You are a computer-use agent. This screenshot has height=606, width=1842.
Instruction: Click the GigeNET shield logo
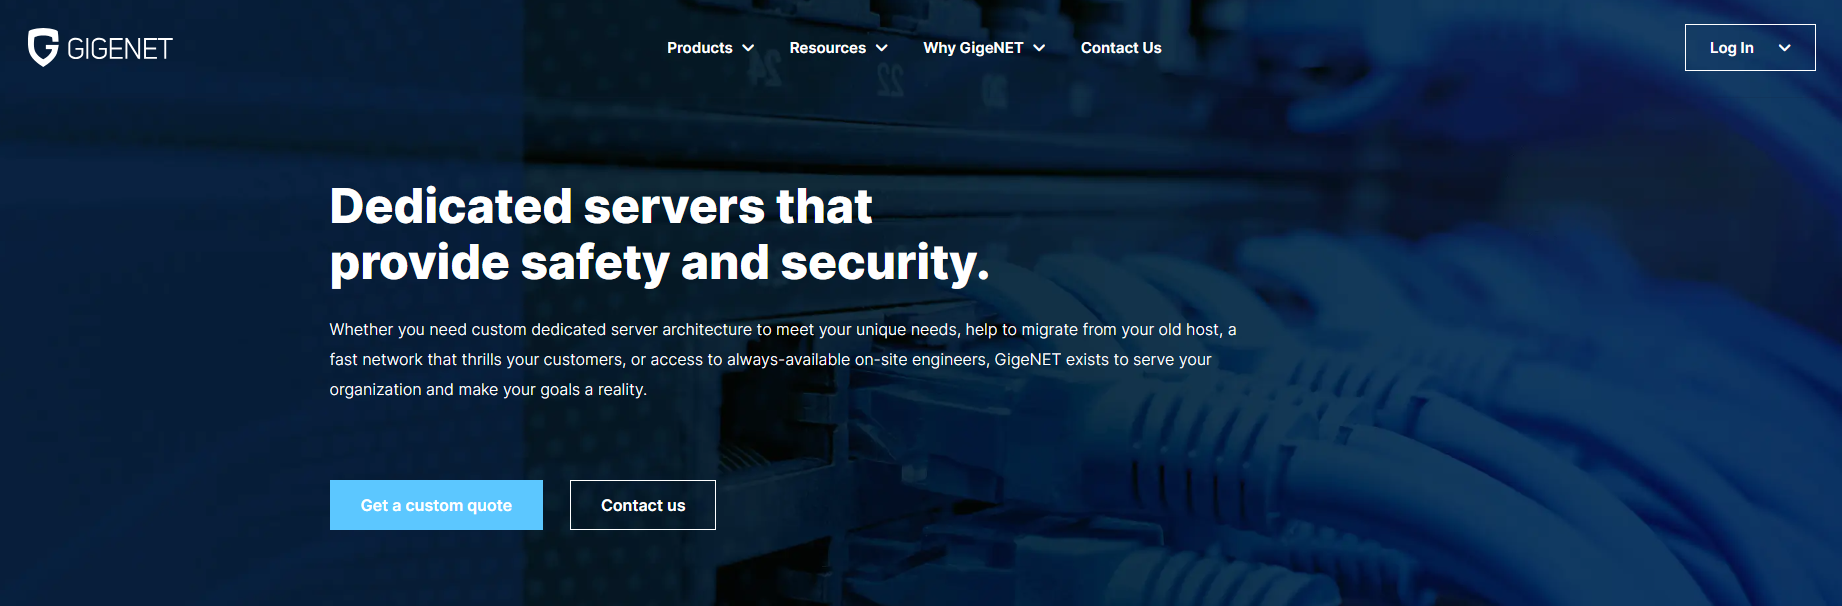click(x=43, y=47)
